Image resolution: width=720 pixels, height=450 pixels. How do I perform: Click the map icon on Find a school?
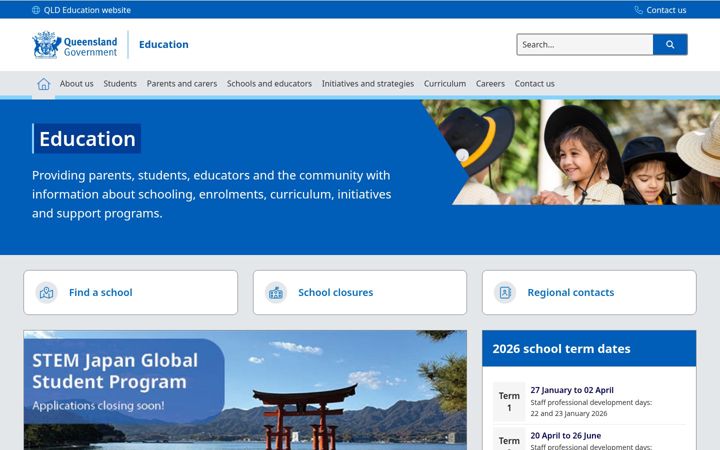[x=46, y=292]
